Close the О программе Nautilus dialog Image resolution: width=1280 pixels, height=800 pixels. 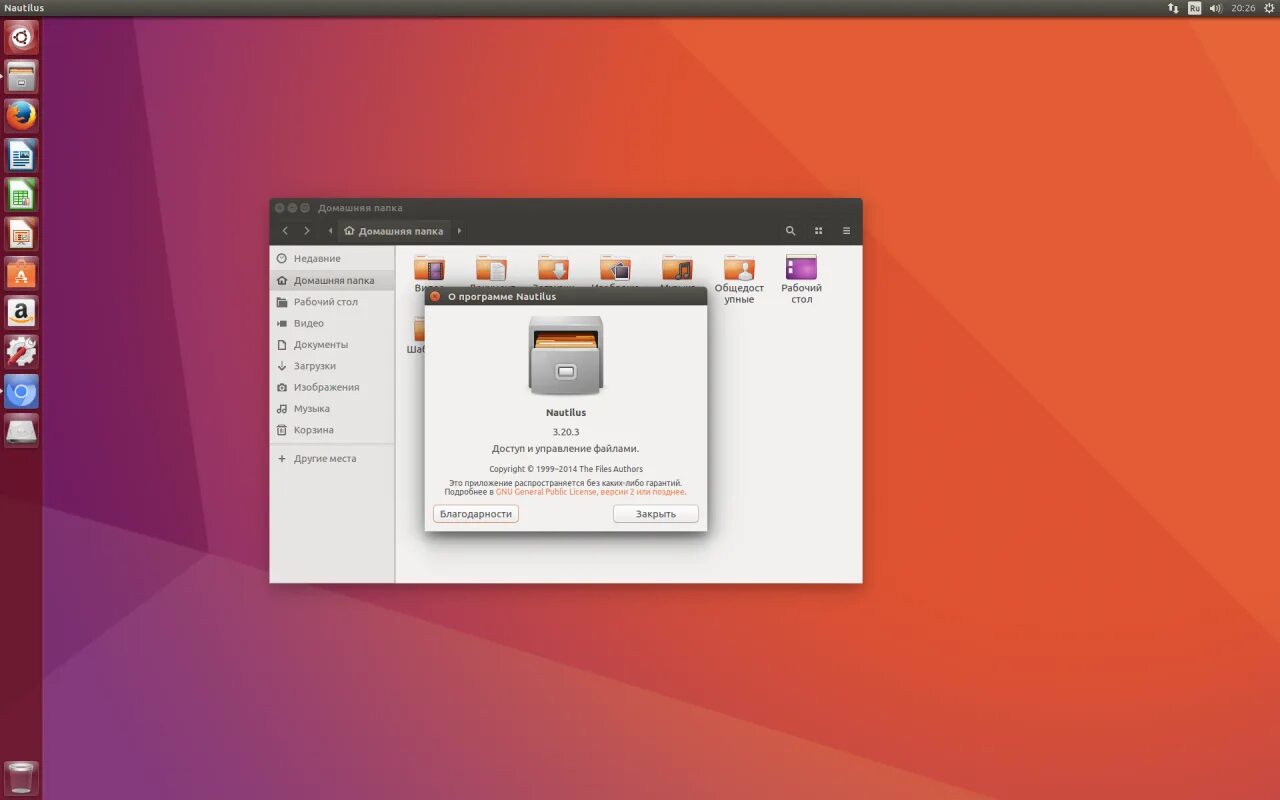[435, 296]
